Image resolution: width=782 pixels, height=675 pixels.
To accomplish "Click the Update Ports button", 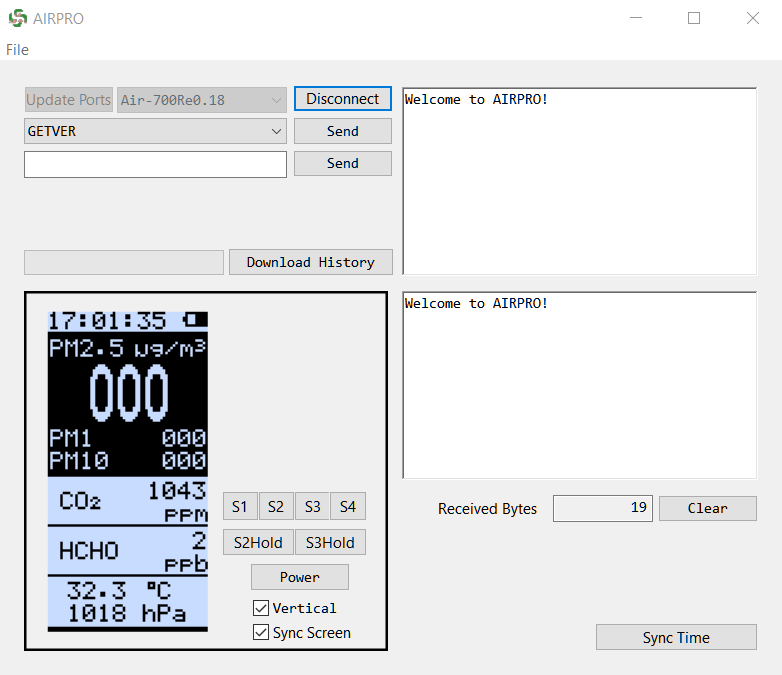I will 68,100.
